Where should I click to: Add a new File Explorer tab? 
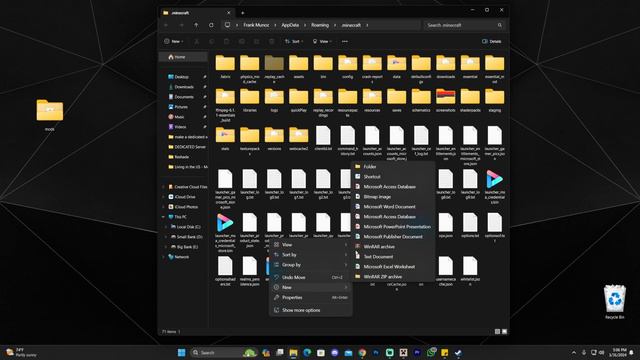click(242, 13)
